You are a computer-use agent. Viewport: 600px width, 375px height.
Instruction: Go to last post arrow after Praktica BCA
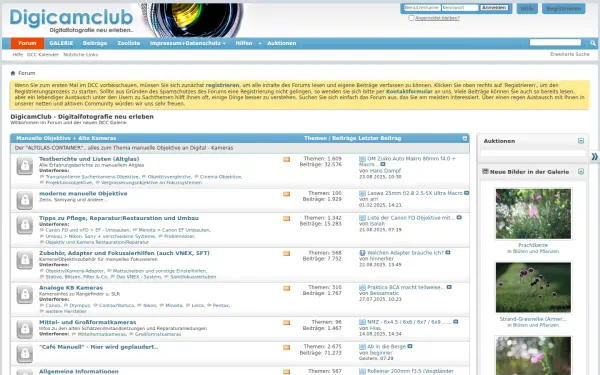click(x=449, y=287)
